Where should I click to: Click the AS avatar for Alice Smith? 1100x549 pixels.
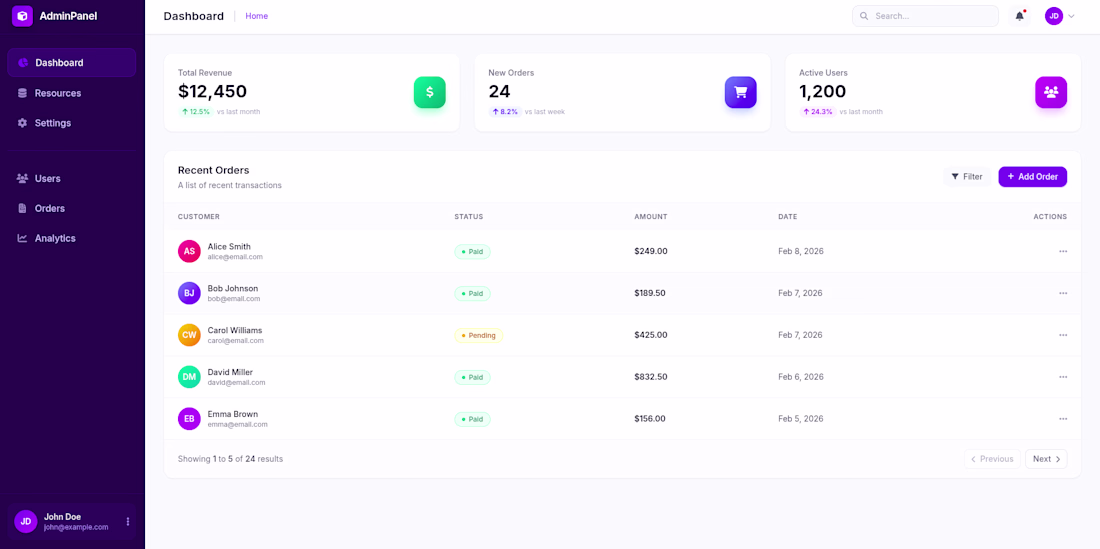click(x=189, y=251)
